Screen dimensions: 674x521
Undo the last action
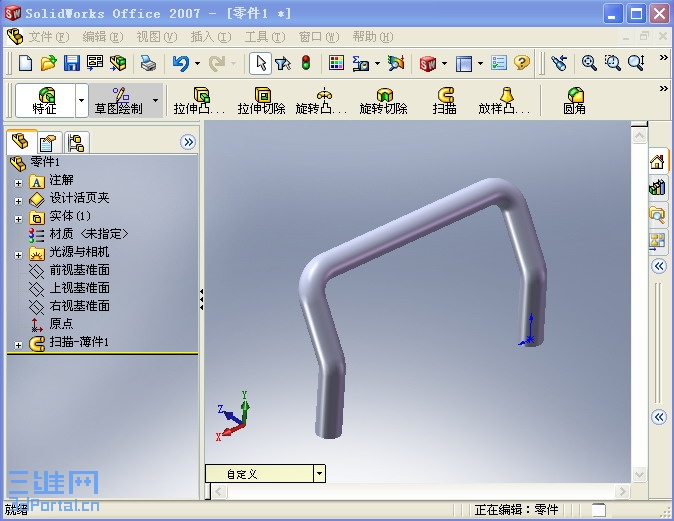[181, 63]
